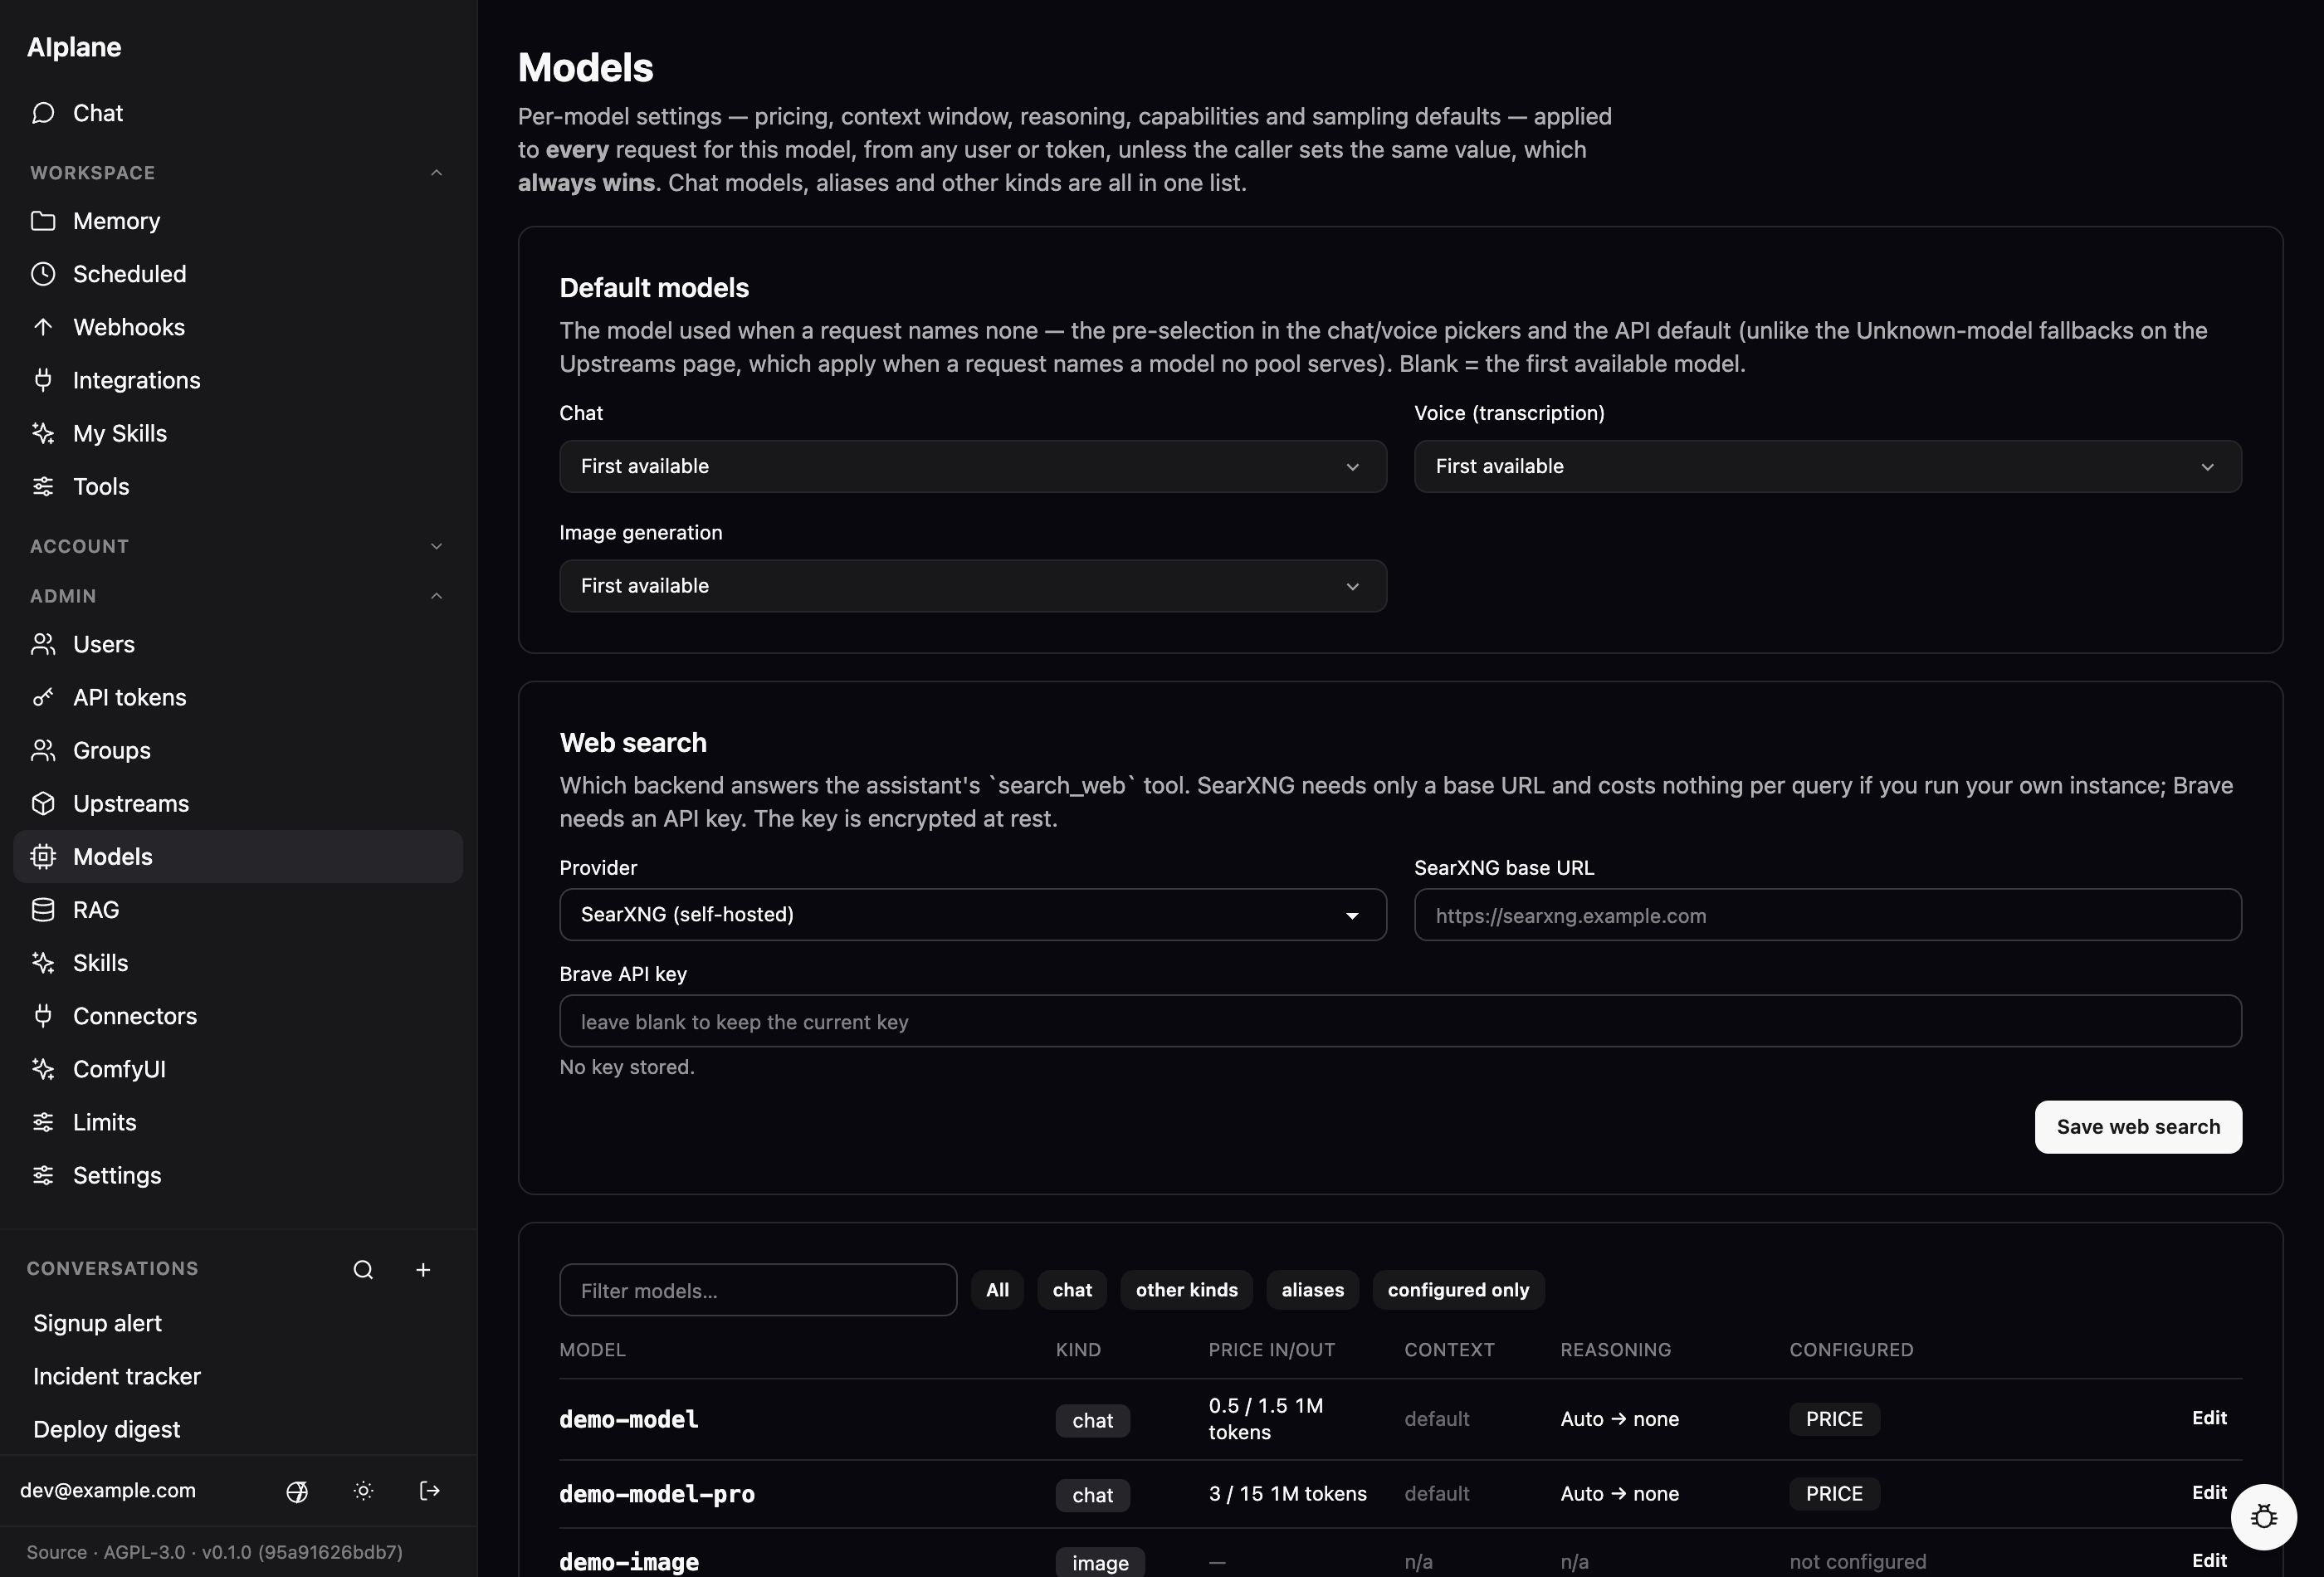The height and width of the screenshot is (1577, 2324).
Task: Click the Save web search button
Action: tap(2138, 1127)
